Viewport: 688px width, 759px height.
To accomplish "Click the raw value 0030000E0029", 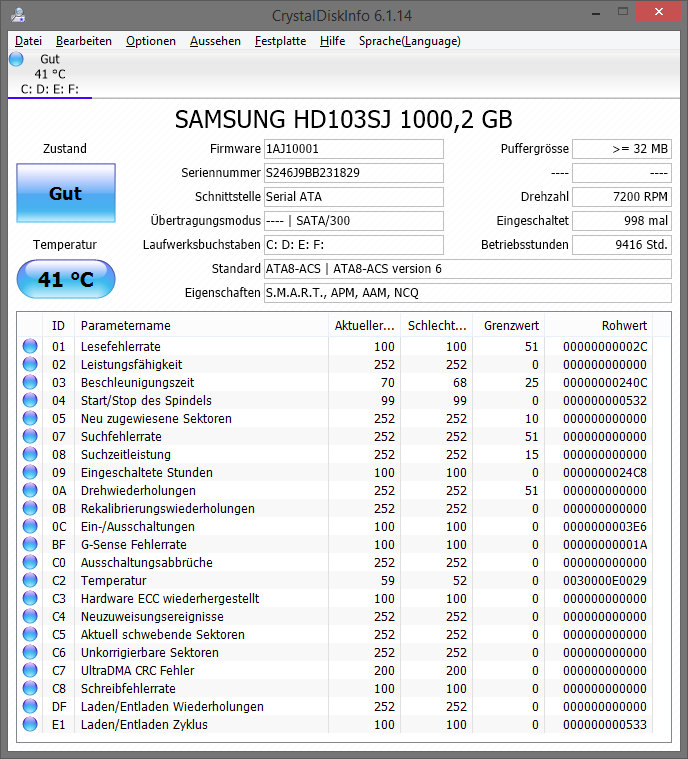I will click(605, 580).
